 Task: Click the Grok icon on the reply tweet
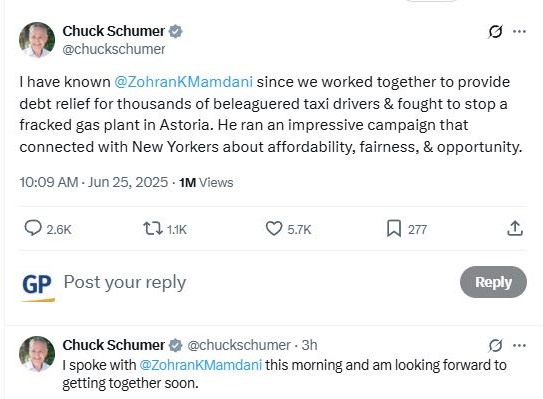[495, 345]
